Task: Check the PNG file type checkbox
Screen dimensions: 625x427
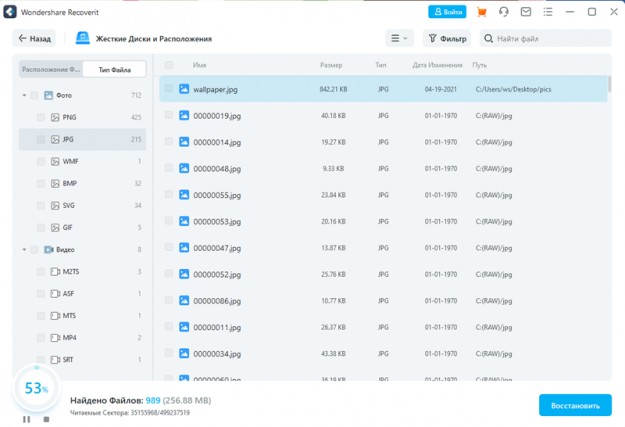Action: (x=41, y=117)
